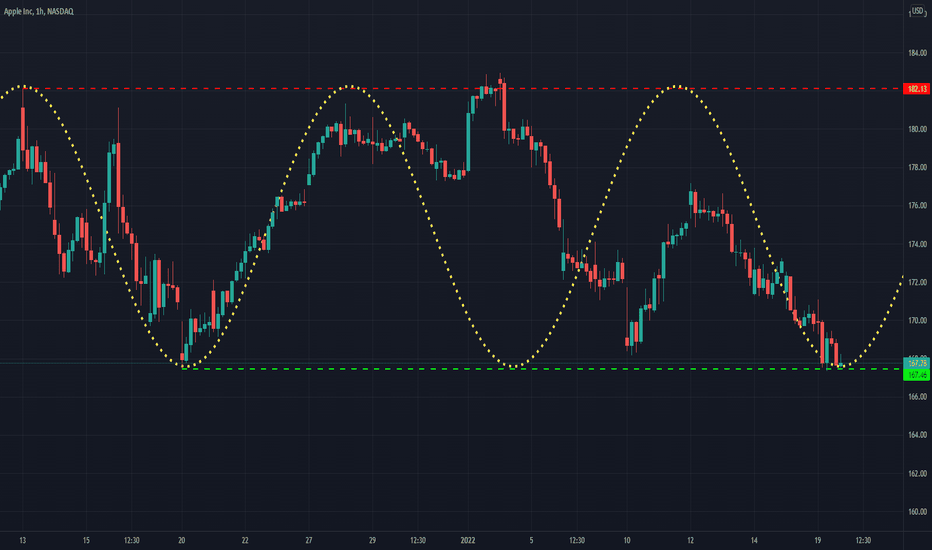The image size is (932, 550).
Task: Click the 160.00 price scale label
Action: [917, 511]
